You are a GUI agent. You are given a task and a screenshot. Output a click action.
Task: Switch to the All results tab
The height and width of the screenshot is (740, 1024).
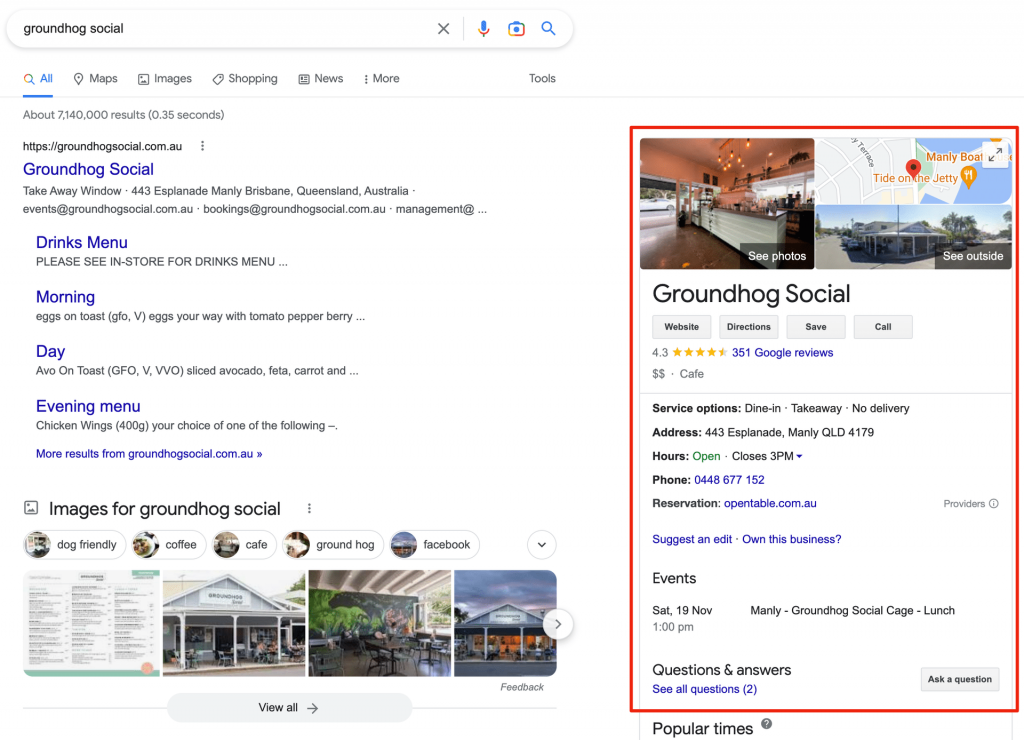(38, 78)
